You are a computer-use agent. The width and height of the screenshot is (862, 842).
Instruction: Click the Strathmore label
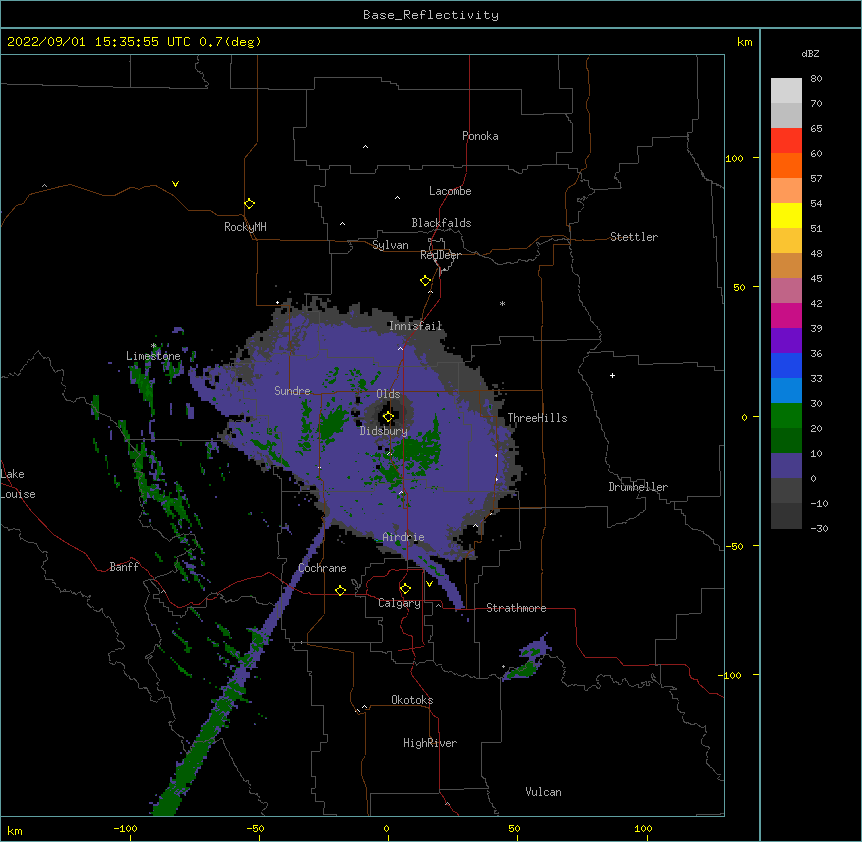[516, 608]
